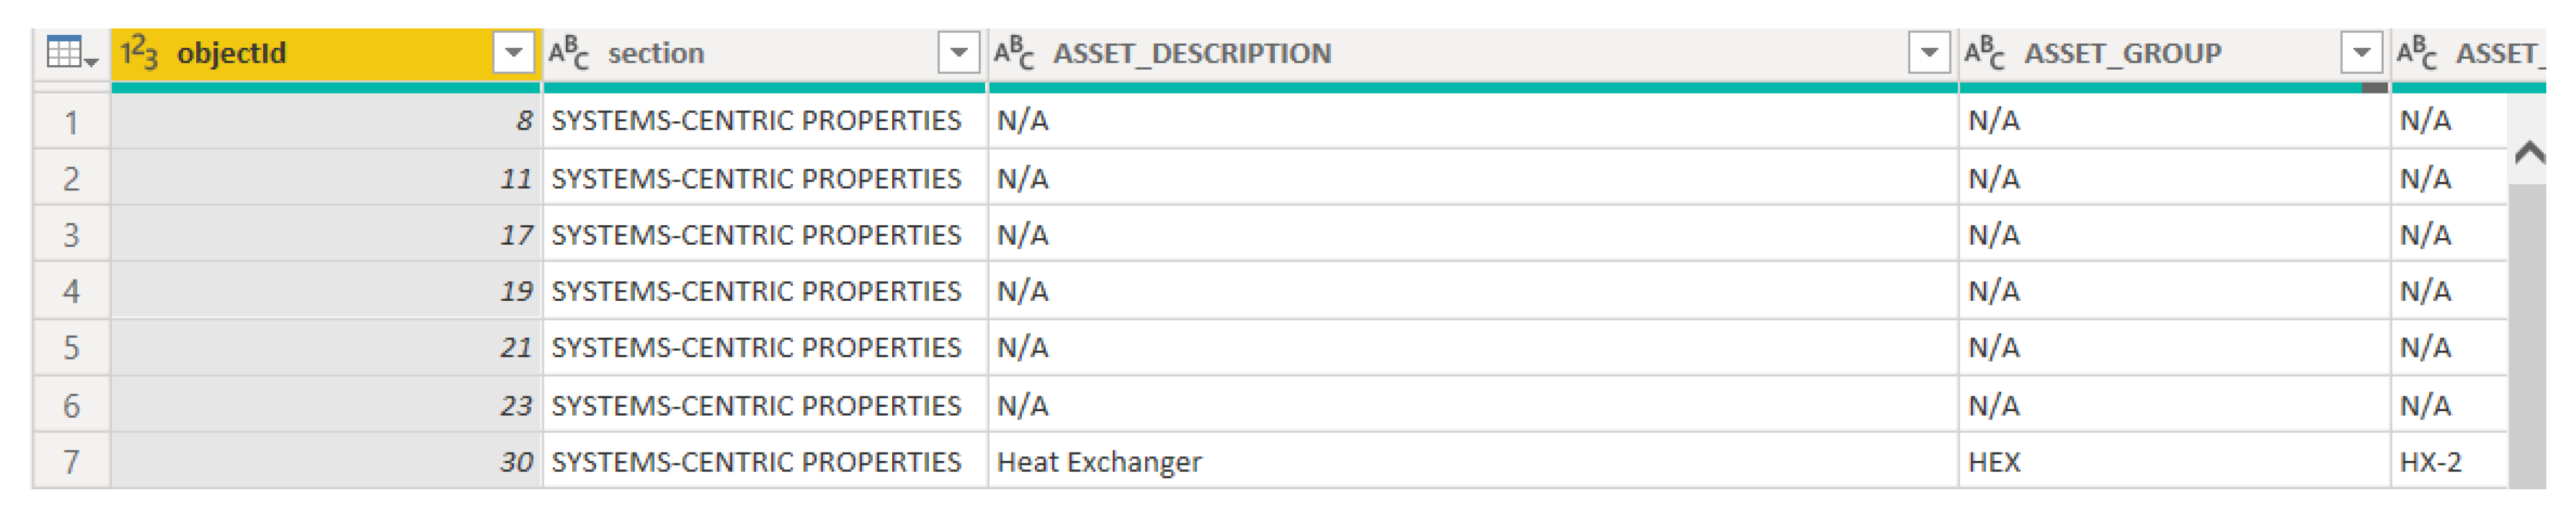Open the ASSET_GROUP filter dropdown

point(2361,53)
